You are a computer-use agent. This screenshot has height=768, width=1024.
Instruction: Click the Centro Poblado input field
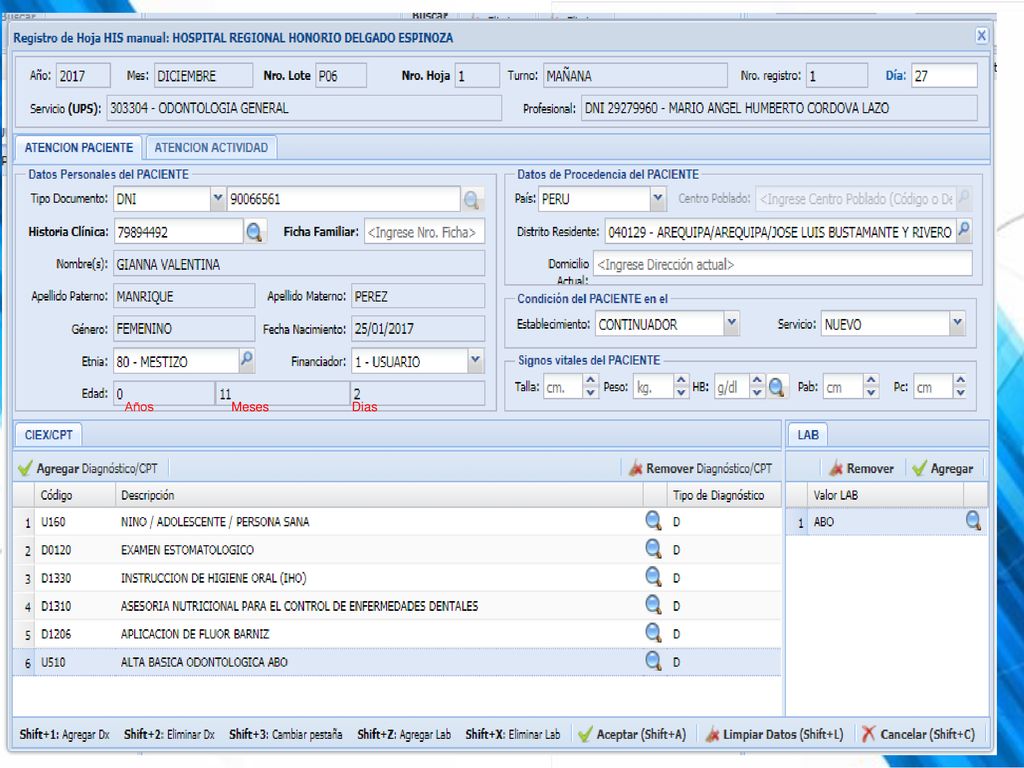click(856, 199)
